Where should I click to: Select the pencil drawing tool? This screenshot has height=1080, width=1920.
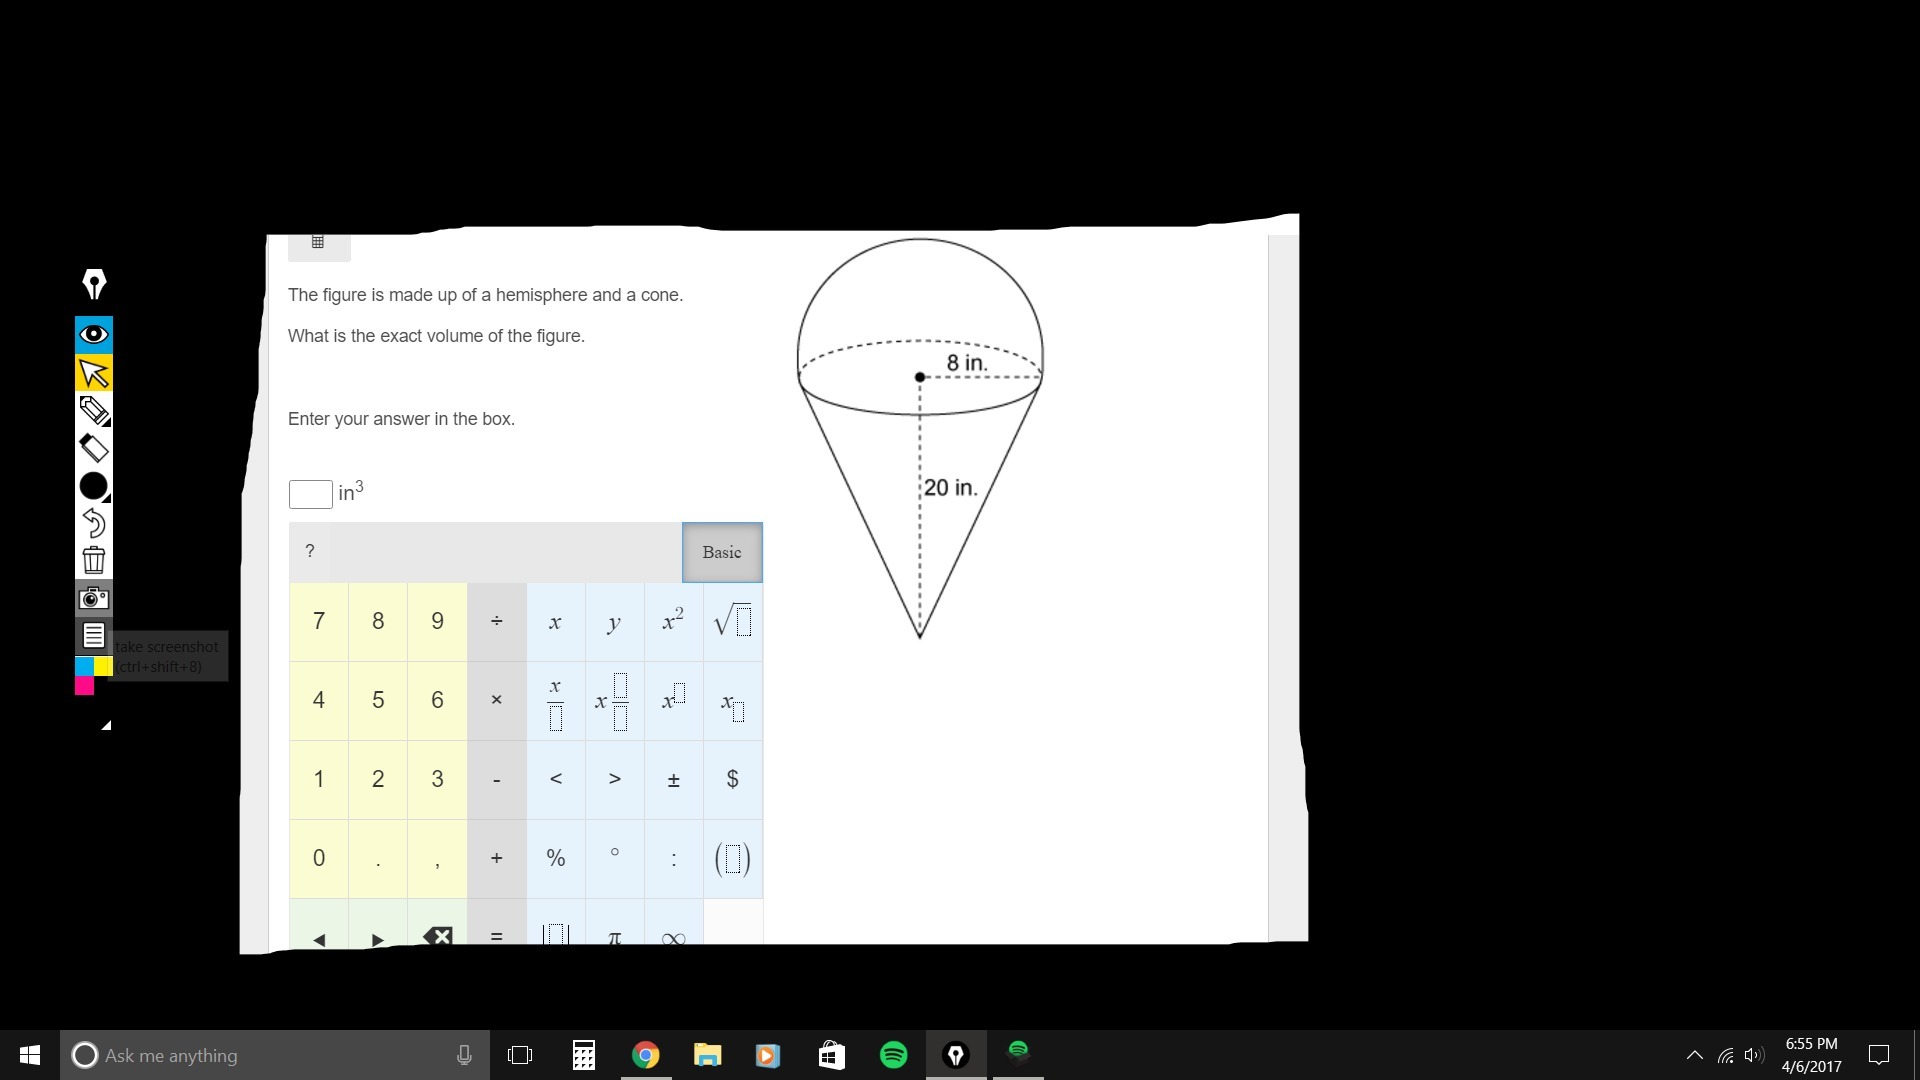point(94,410)
